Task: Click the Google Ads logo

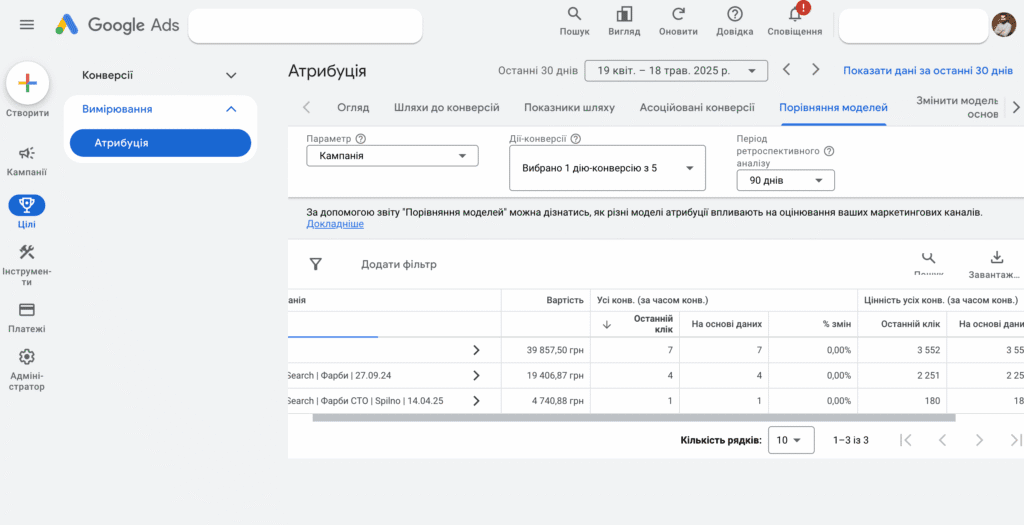Action: click(117, 25)
